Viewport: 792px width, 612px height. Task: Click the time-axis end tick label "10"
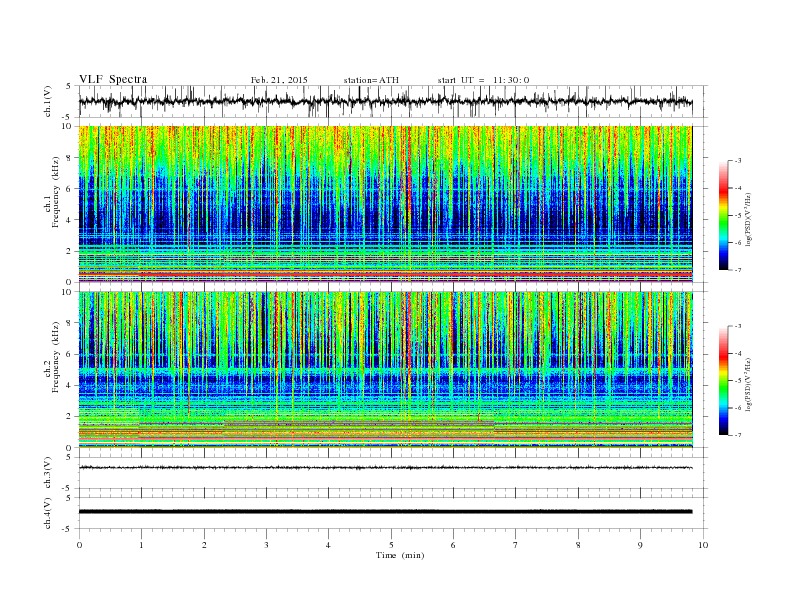click(703, 545)
